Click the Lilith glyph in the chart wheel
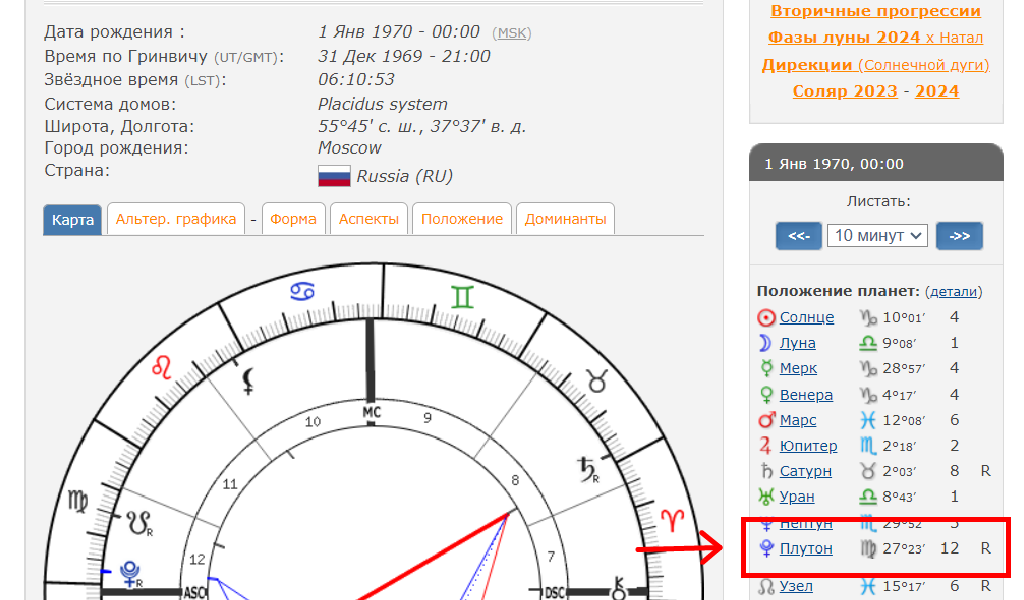Viewport: 1024px width, 600px height. coord(248,381)
